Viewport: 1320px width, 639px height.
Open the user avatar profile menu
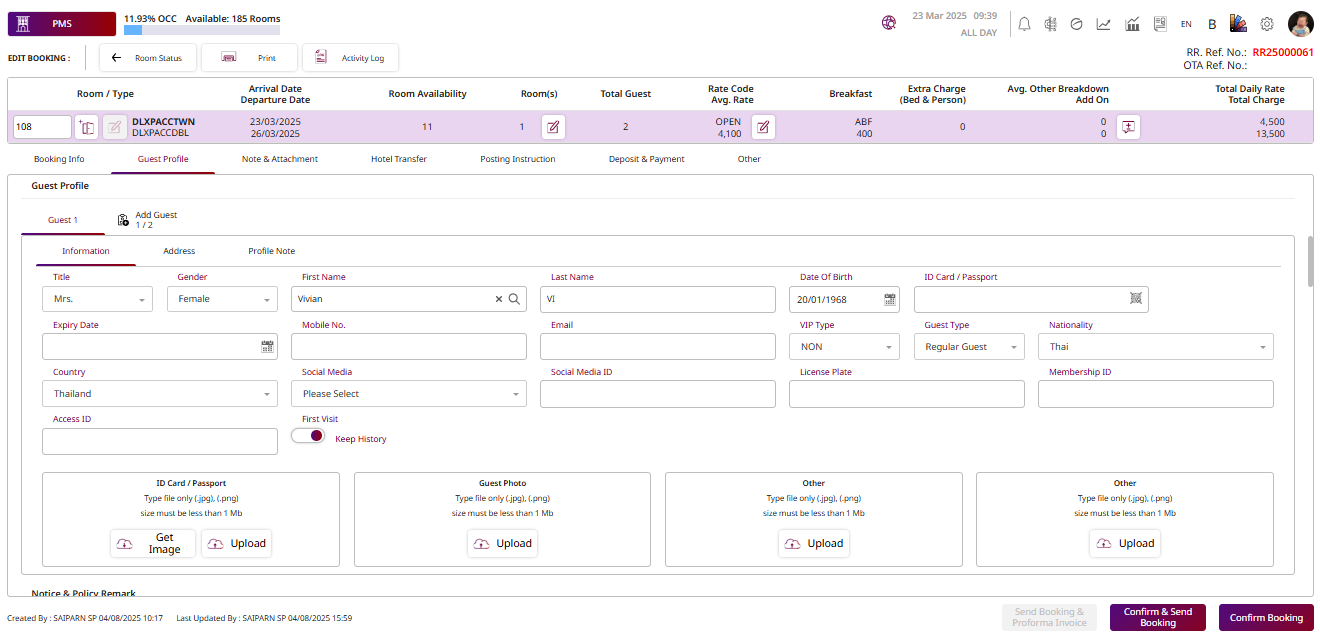point(1300,24)
